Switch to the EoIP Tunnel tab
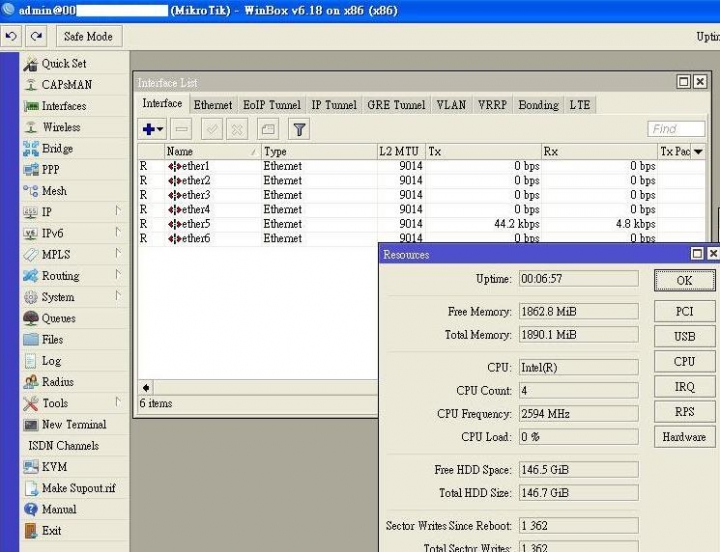This screenshot has height=552, width=720. point(271,105)
